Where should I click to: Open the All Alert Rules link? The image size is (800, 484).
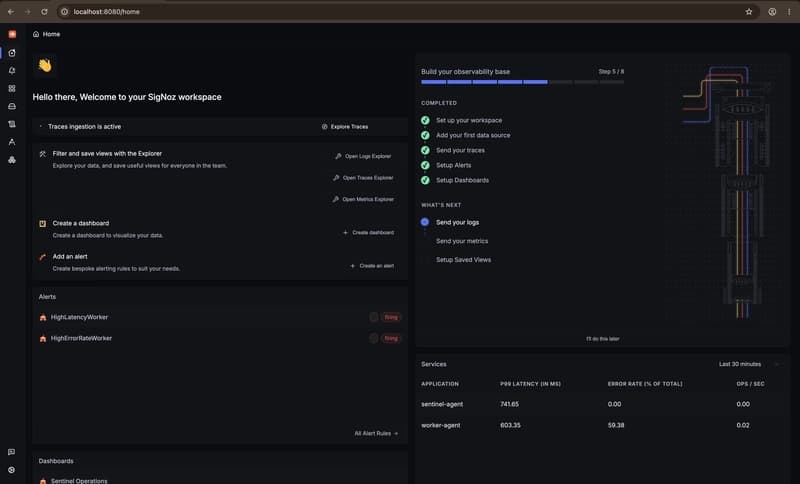tap(377, 433)
